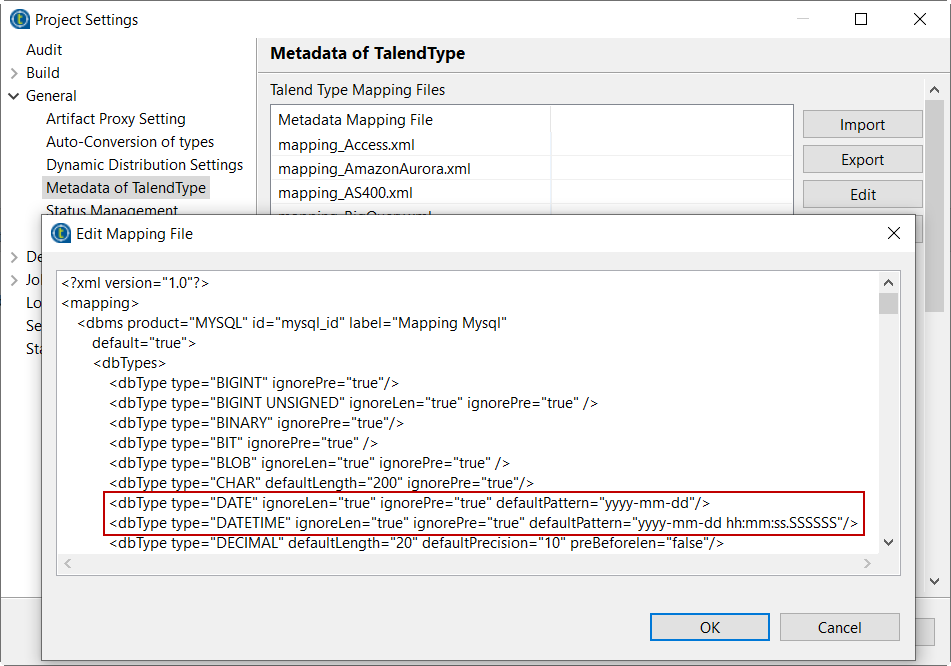Select Metadata of TalendType item
Viewport: 951px width, 666px height.
tap(126, 188)
